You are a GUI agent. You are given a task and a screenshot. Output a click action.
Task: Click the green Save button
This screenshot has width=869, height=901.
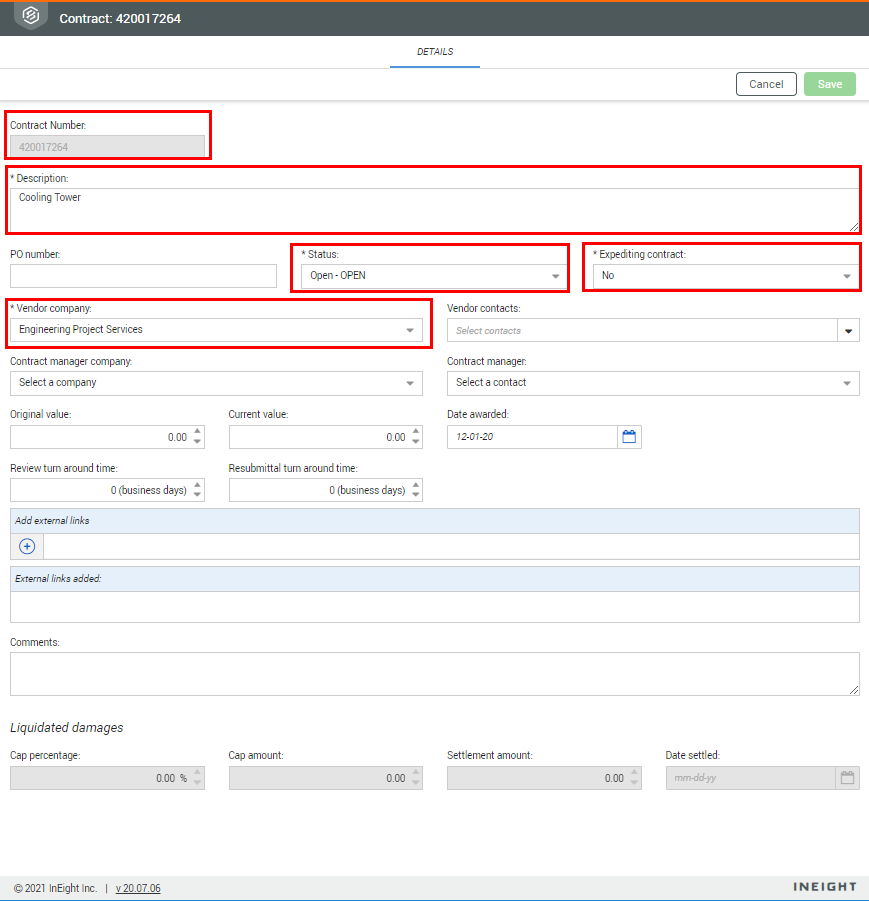point(830,84)
